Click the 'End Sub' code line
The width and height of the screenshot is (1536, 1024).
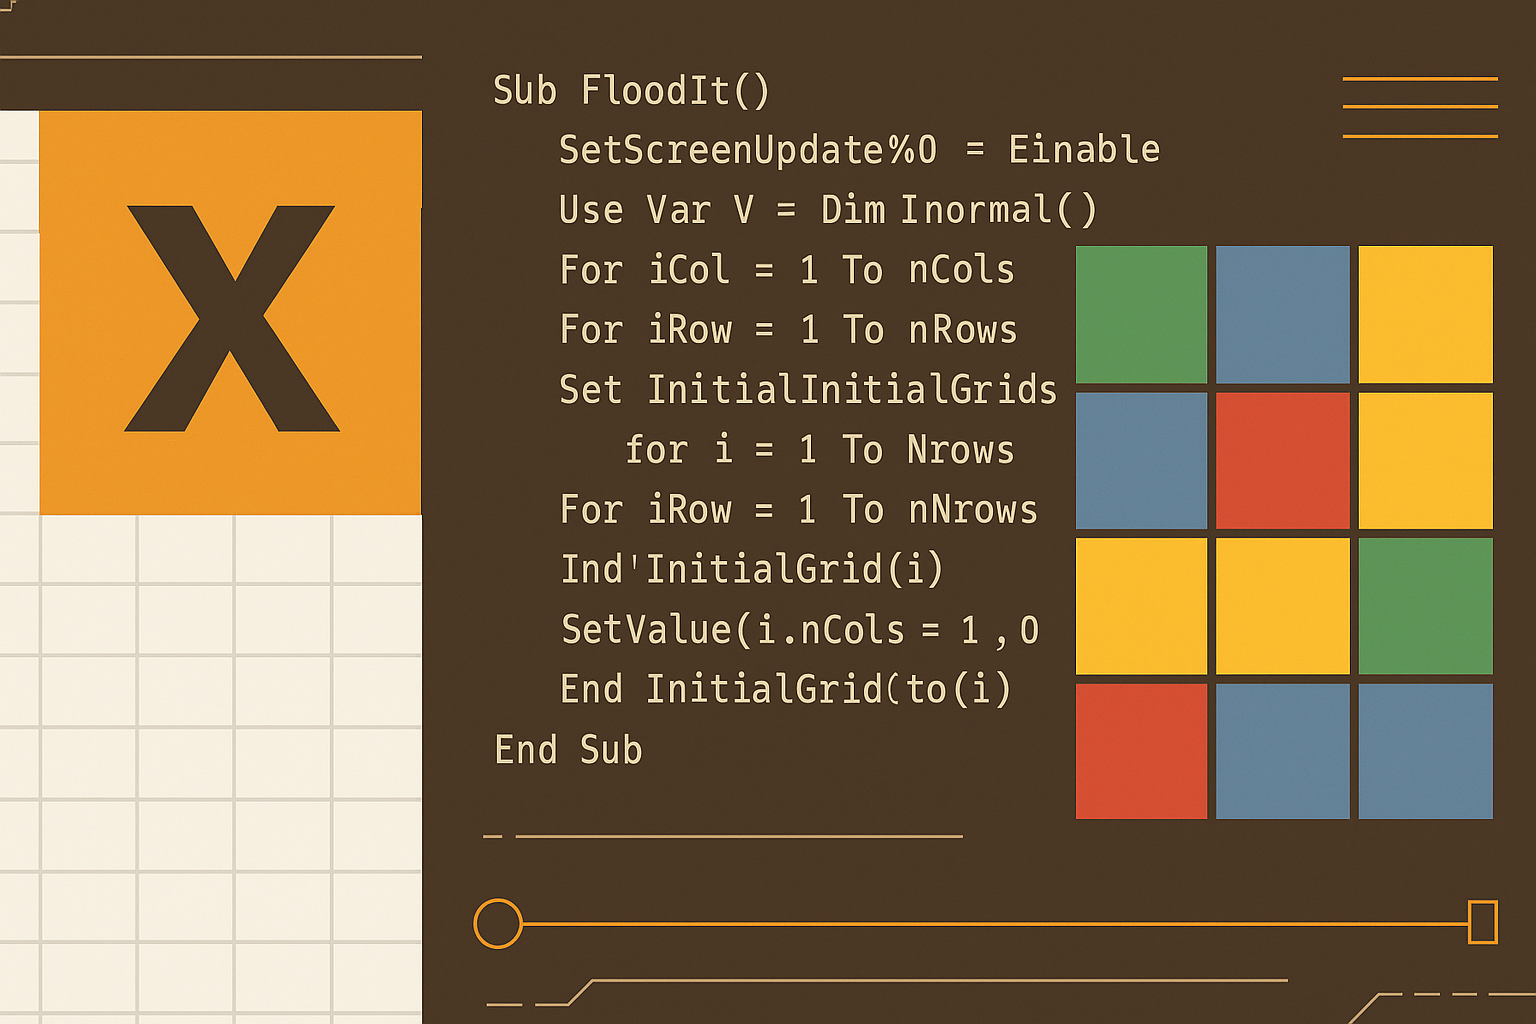[x=568, y=750]
